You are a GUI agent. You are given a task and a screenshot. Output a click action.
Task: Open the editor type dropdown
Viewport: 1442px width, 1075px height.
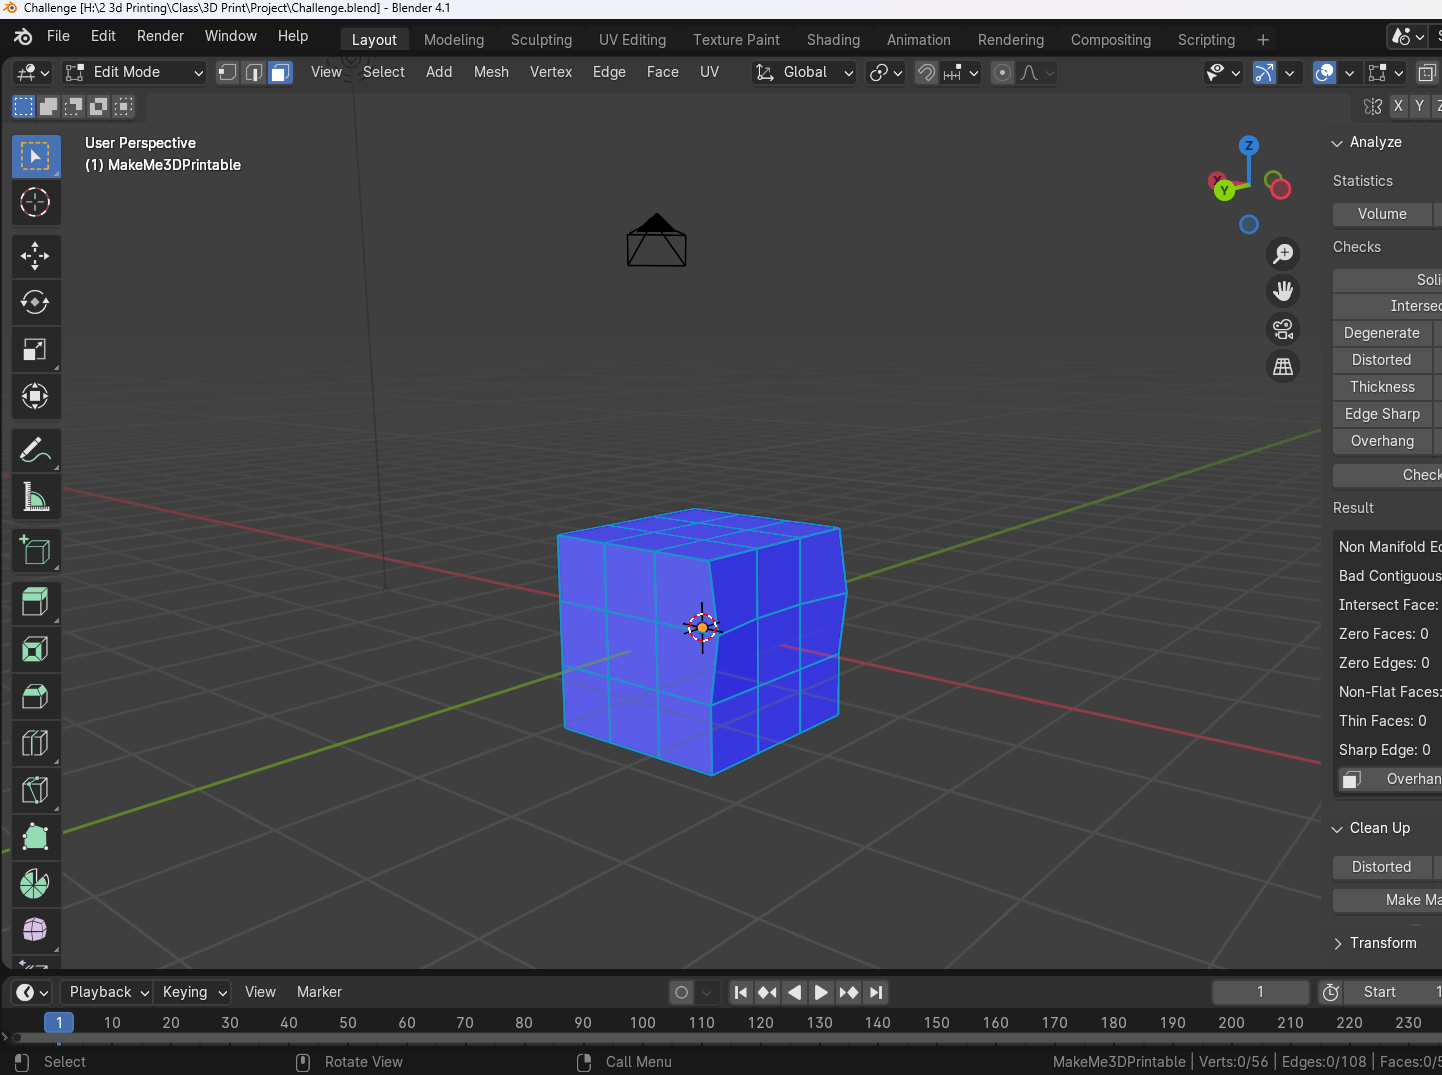[32, 73]
